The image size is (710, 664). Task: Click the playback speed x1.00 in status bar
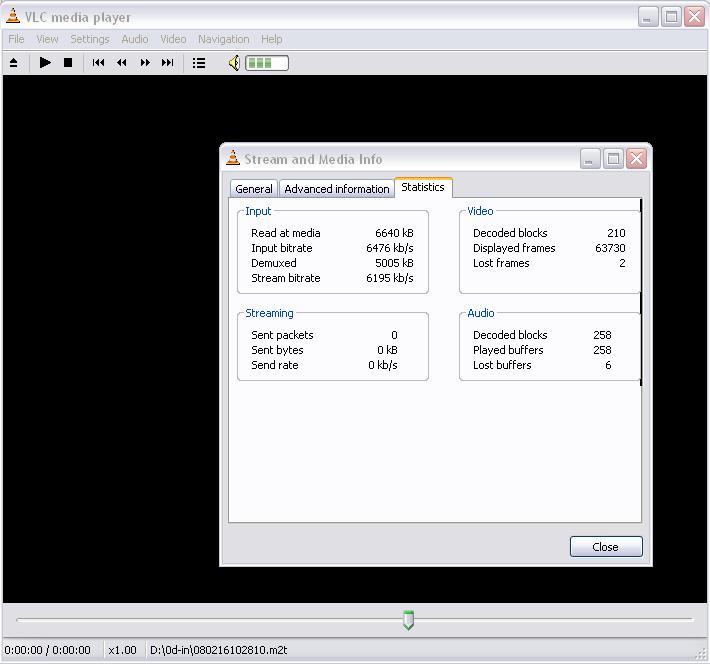[122, 650]
